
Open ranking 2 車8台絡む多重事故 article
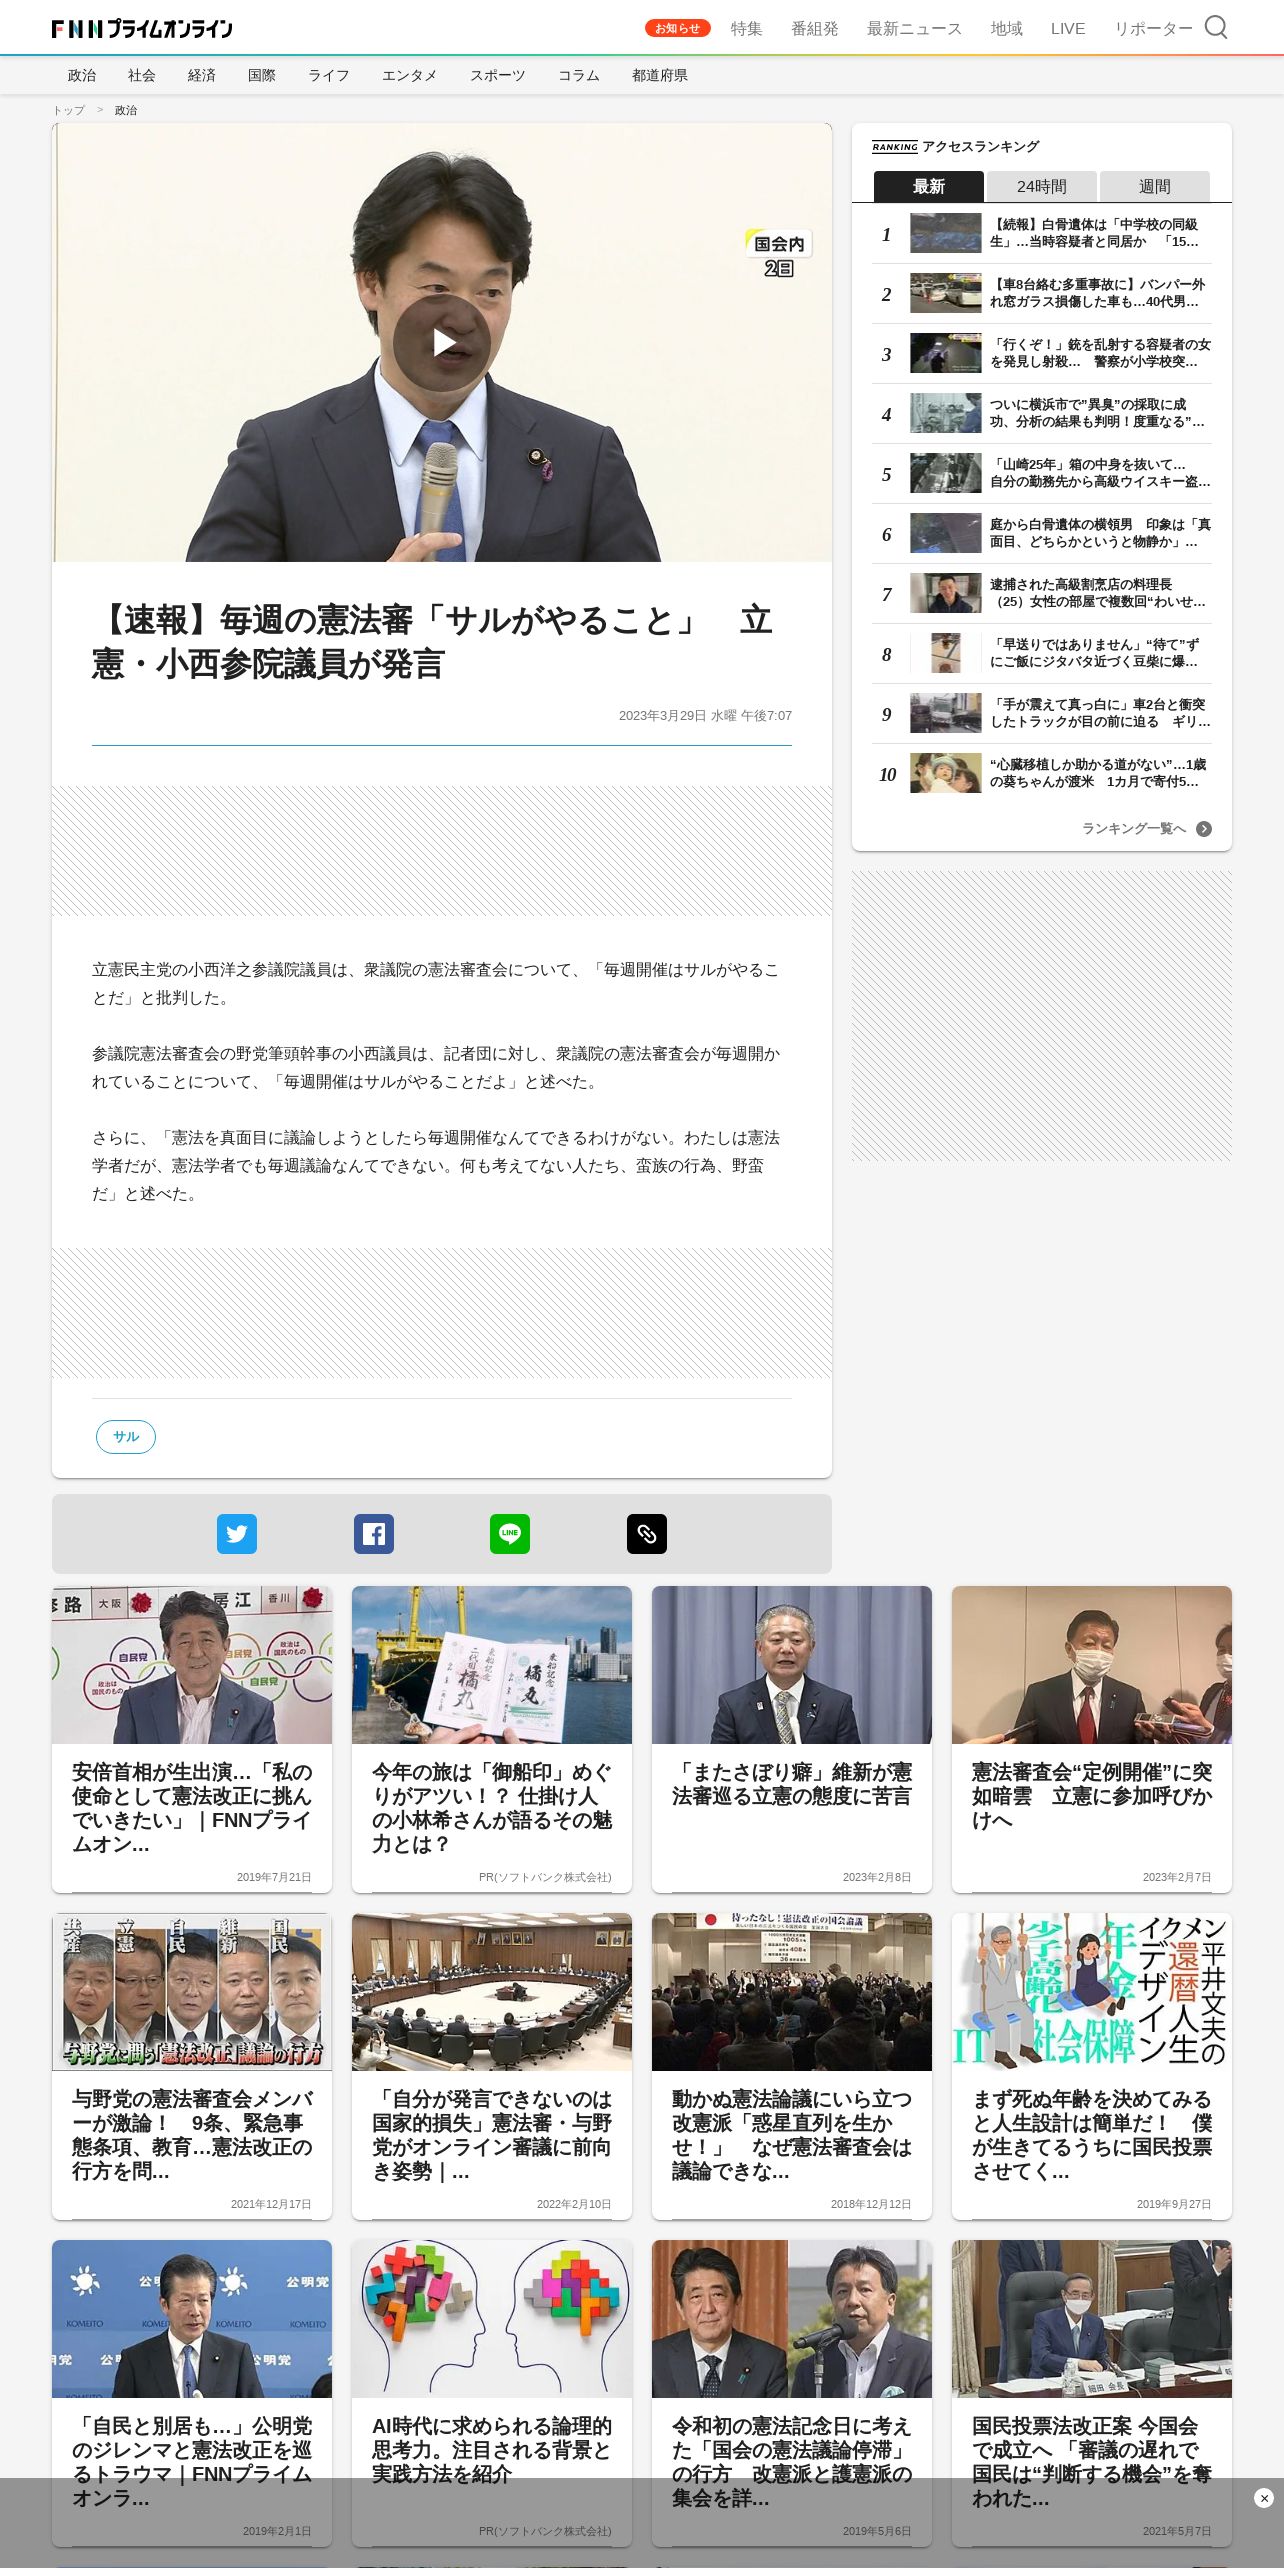(1042, 293)
